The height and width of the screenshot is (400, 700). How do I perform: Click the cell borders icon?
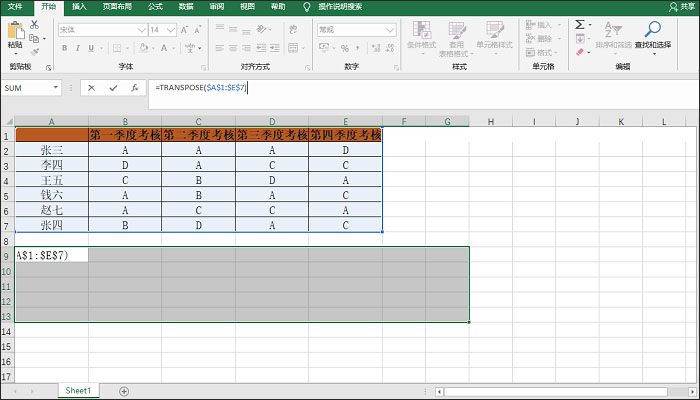pos(117,48)
